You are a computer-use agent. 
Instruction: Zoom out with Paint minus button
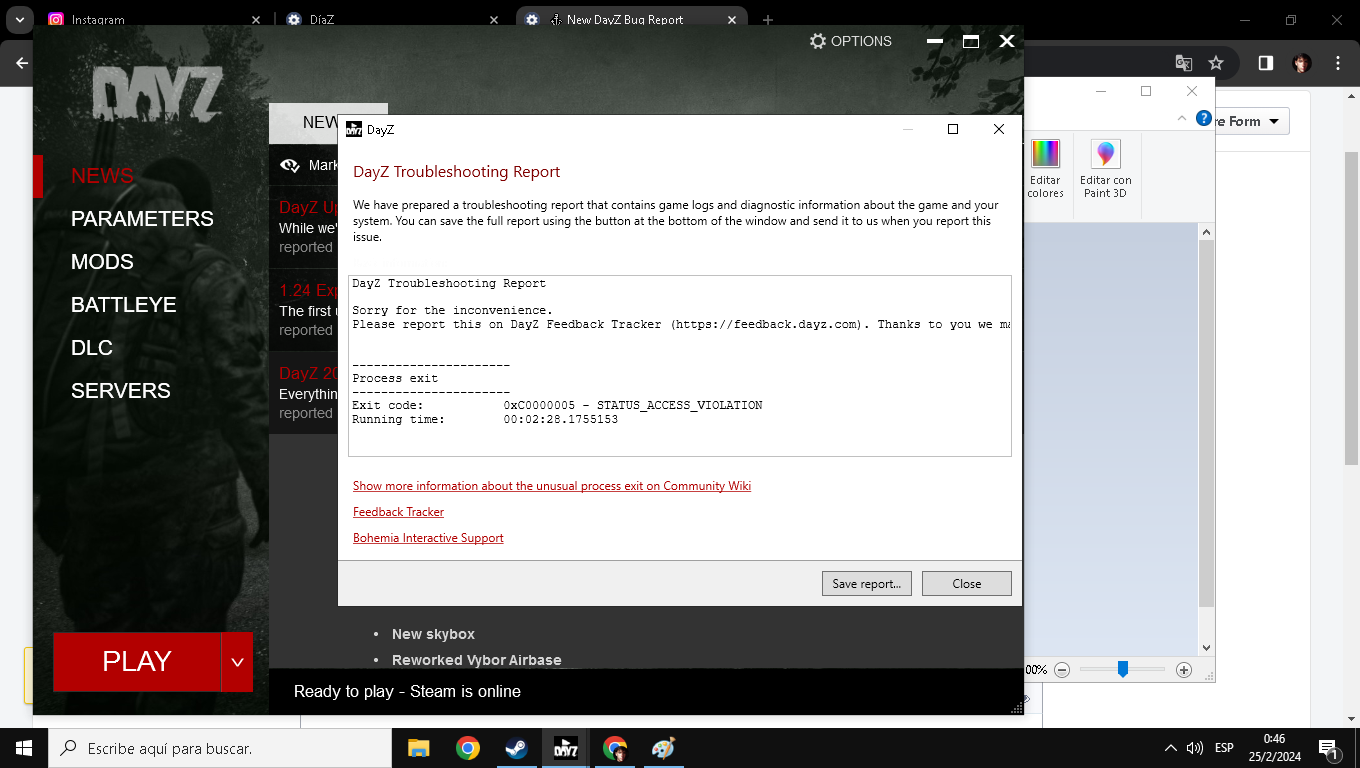pos(1062,670)
